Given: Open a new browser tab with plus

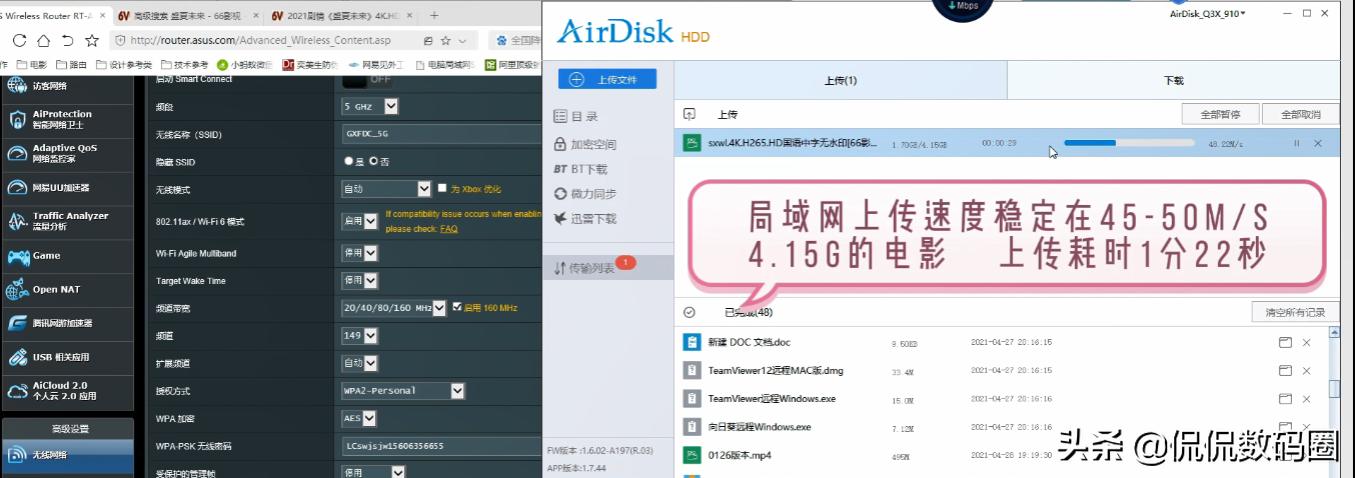Looking at the screenshot, I should (434, 15).
